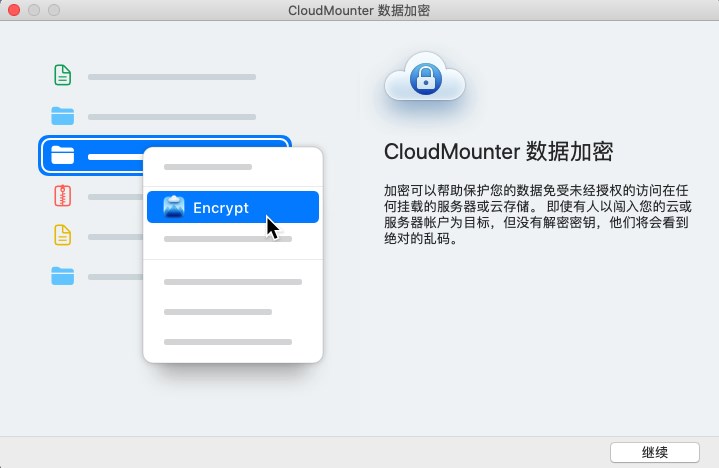719x468 pixels.
Task: Click the green document file icon
Action: 62,75
